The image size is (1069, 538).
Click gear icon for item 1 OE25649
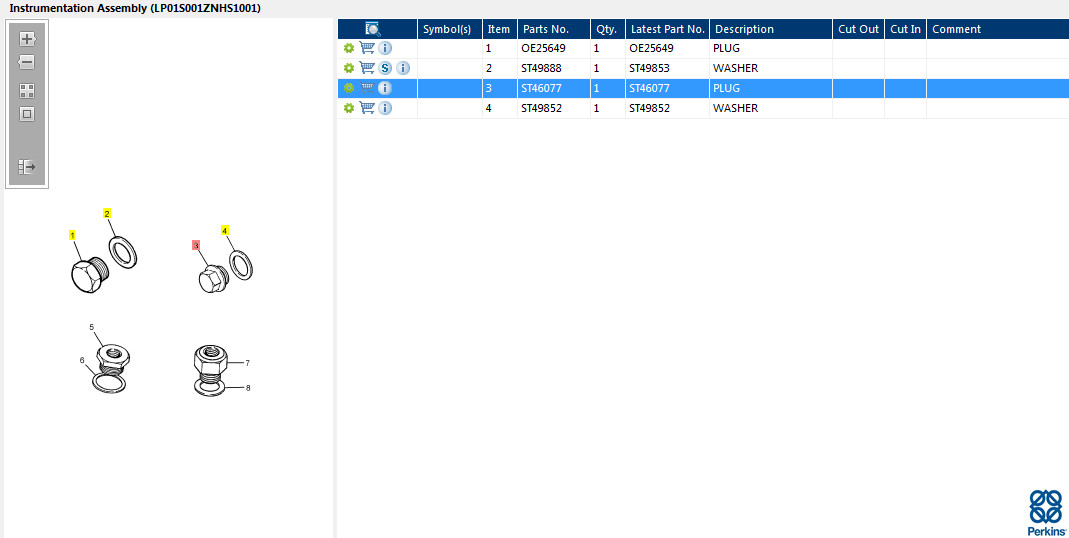pos(348,48)
